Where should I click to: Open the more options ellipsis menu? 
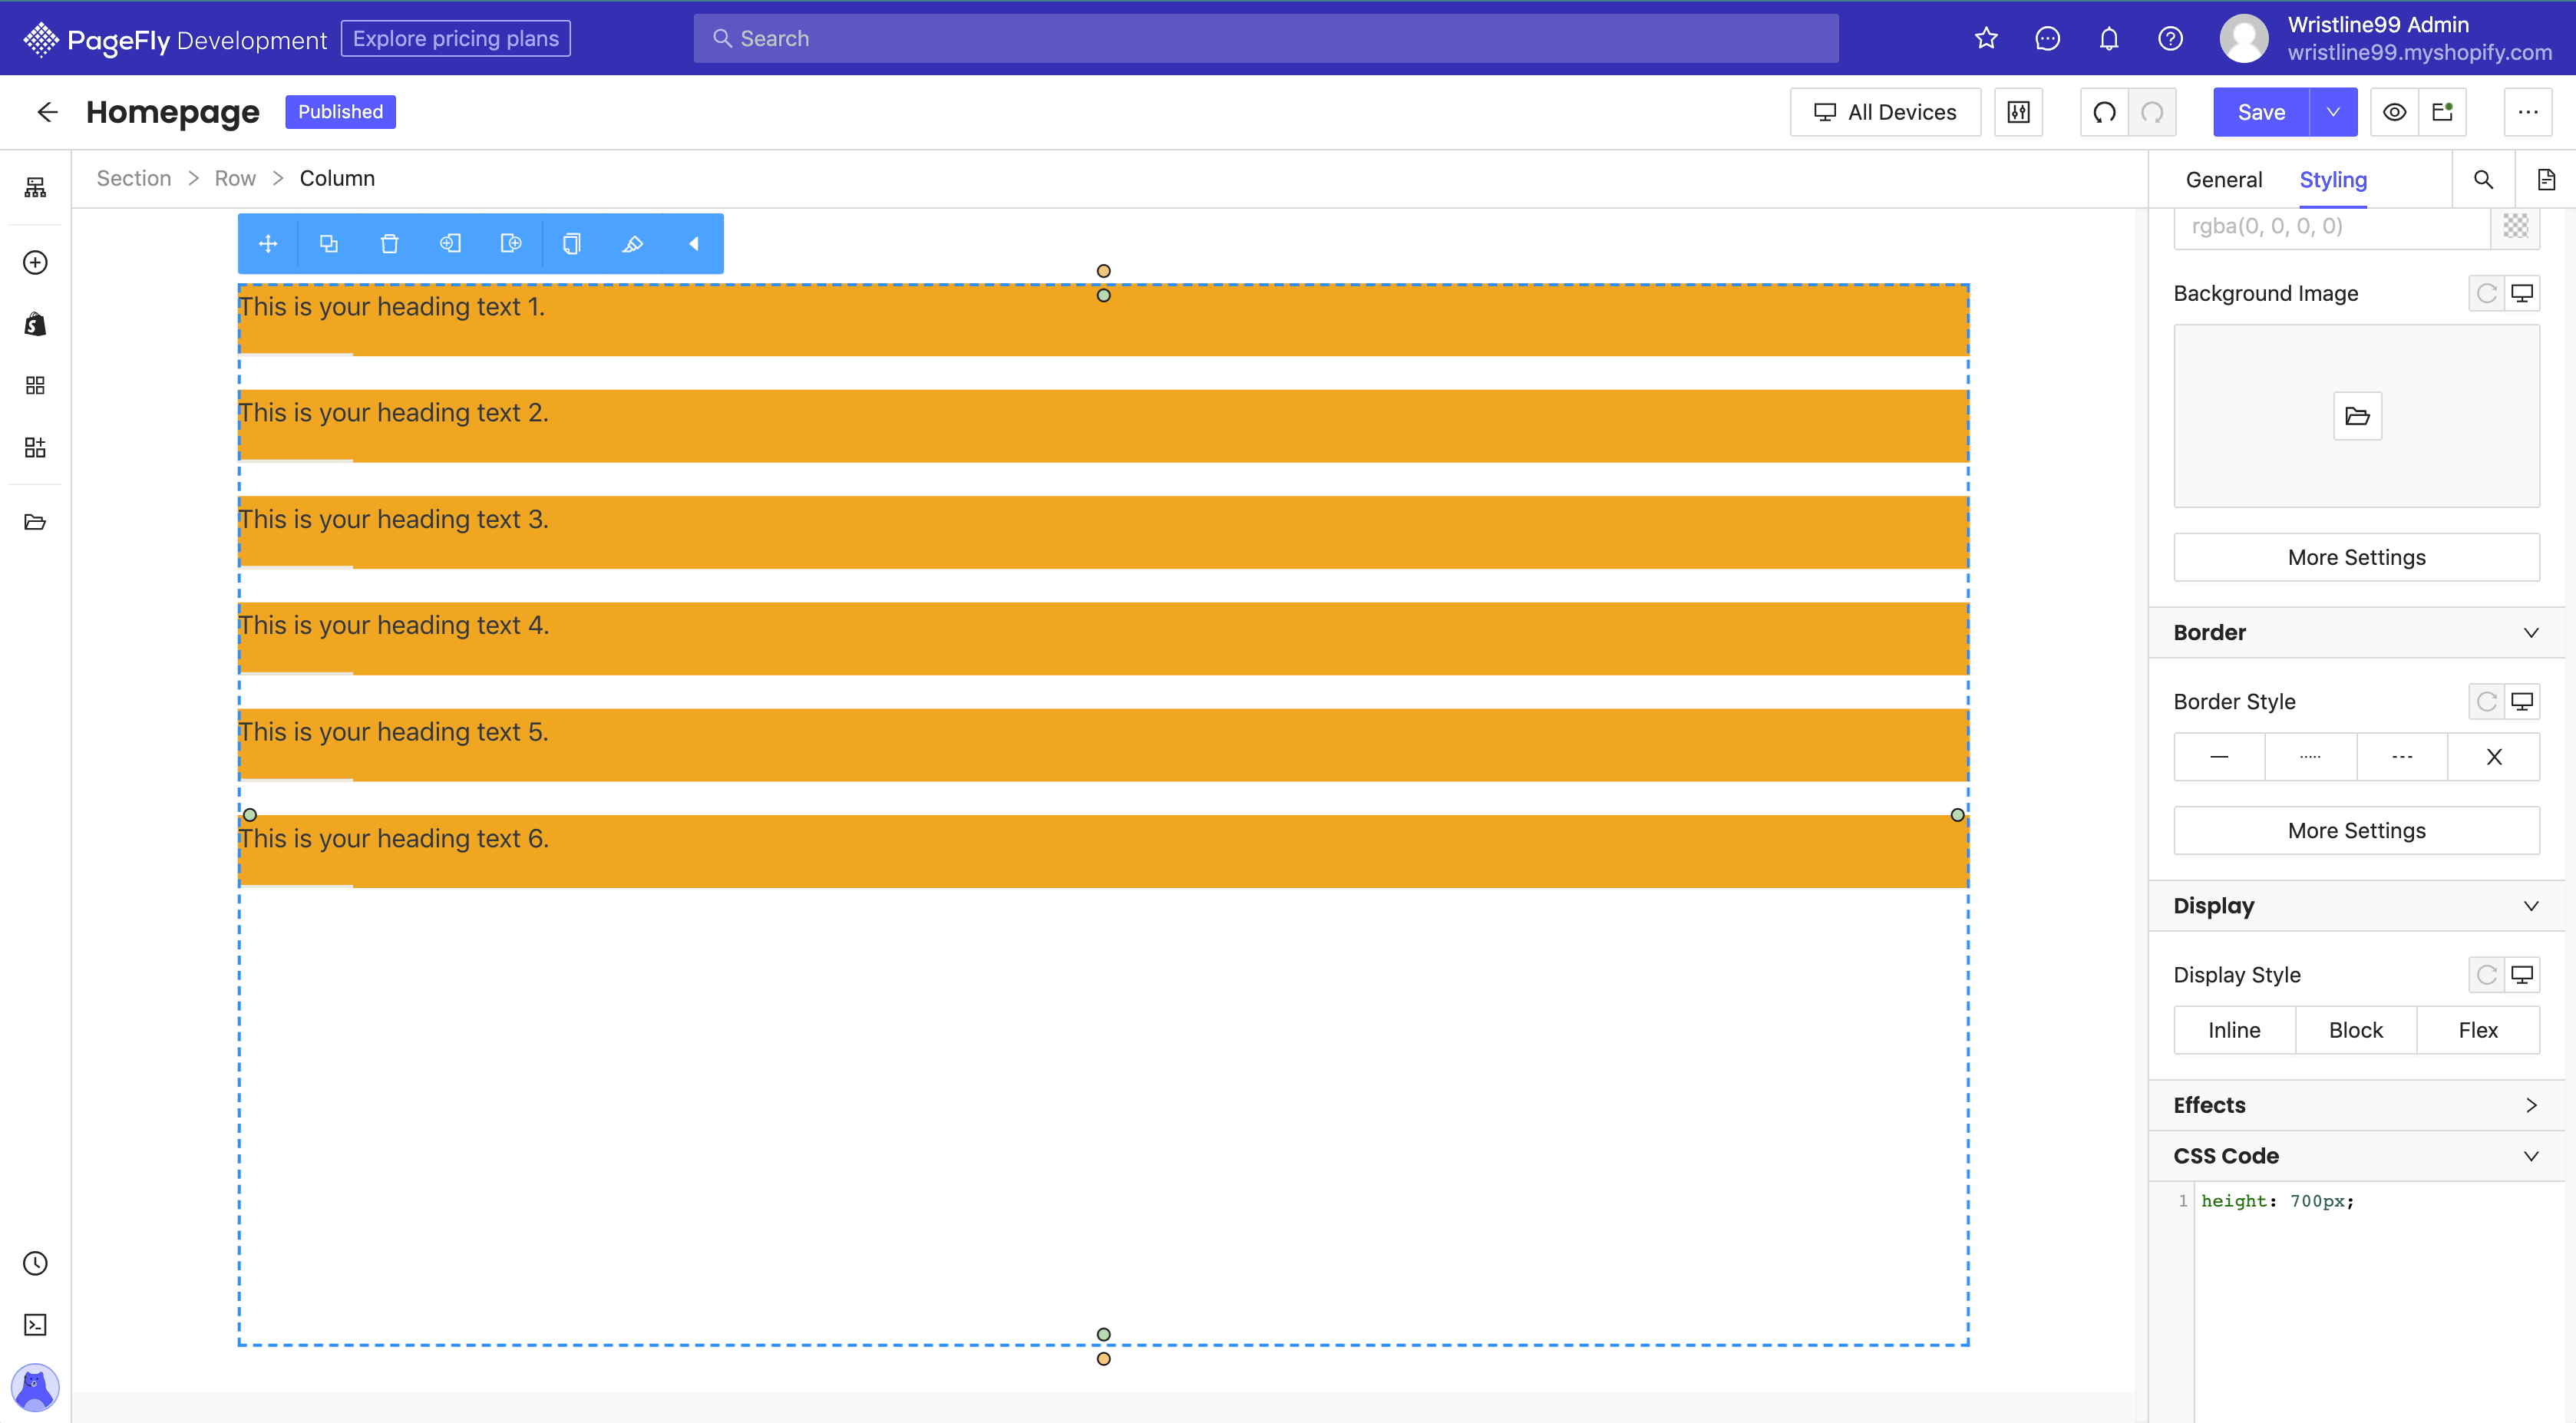[2528, 112]
